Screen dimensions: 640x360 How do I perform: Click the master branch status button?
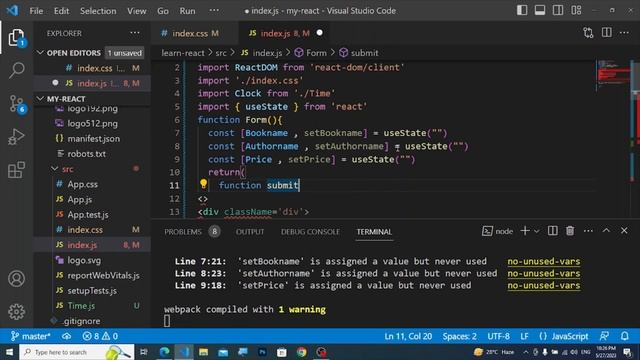[x=31, y=336]
